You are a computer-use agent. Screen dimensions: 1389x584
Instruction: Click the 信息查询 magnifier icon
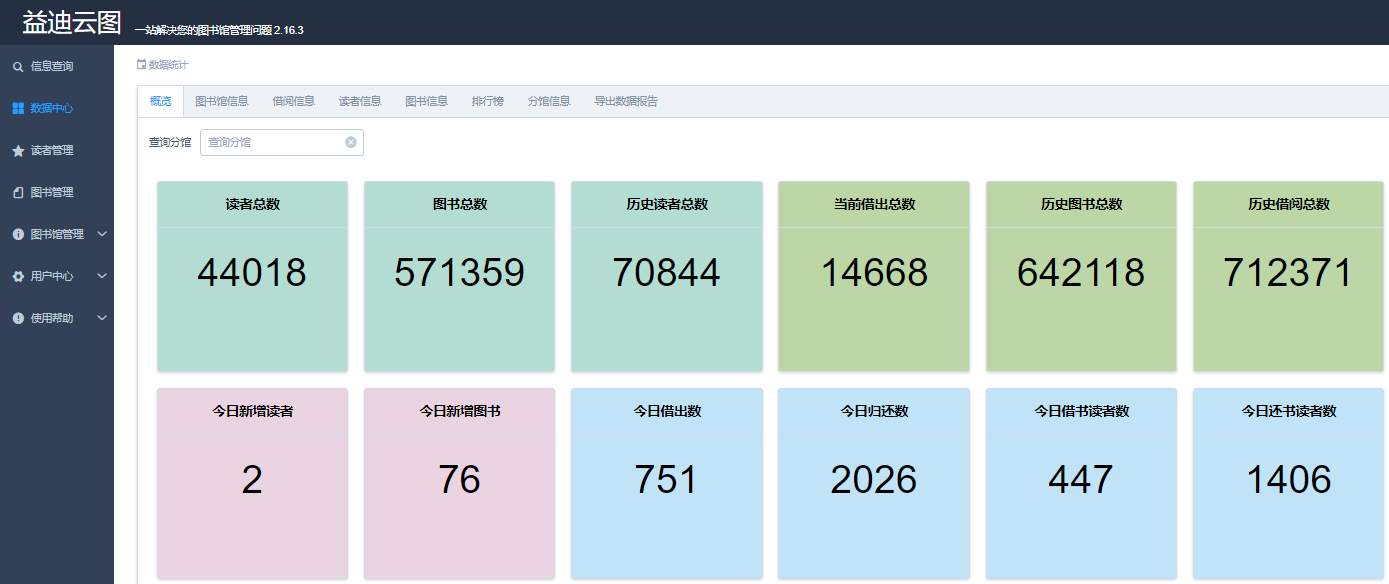[18, 67]
